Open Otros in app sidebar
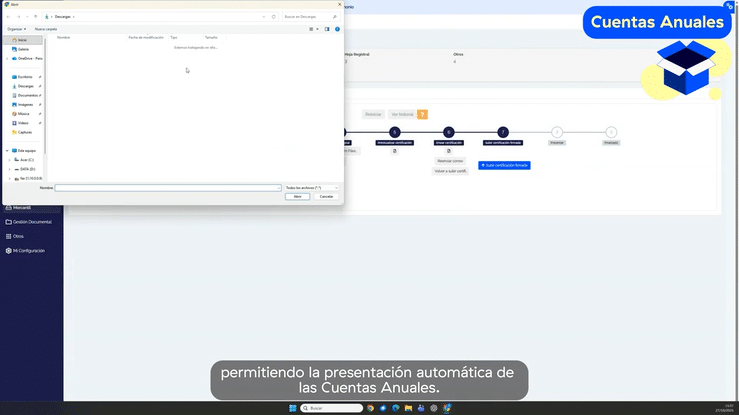 click(18, 236)
